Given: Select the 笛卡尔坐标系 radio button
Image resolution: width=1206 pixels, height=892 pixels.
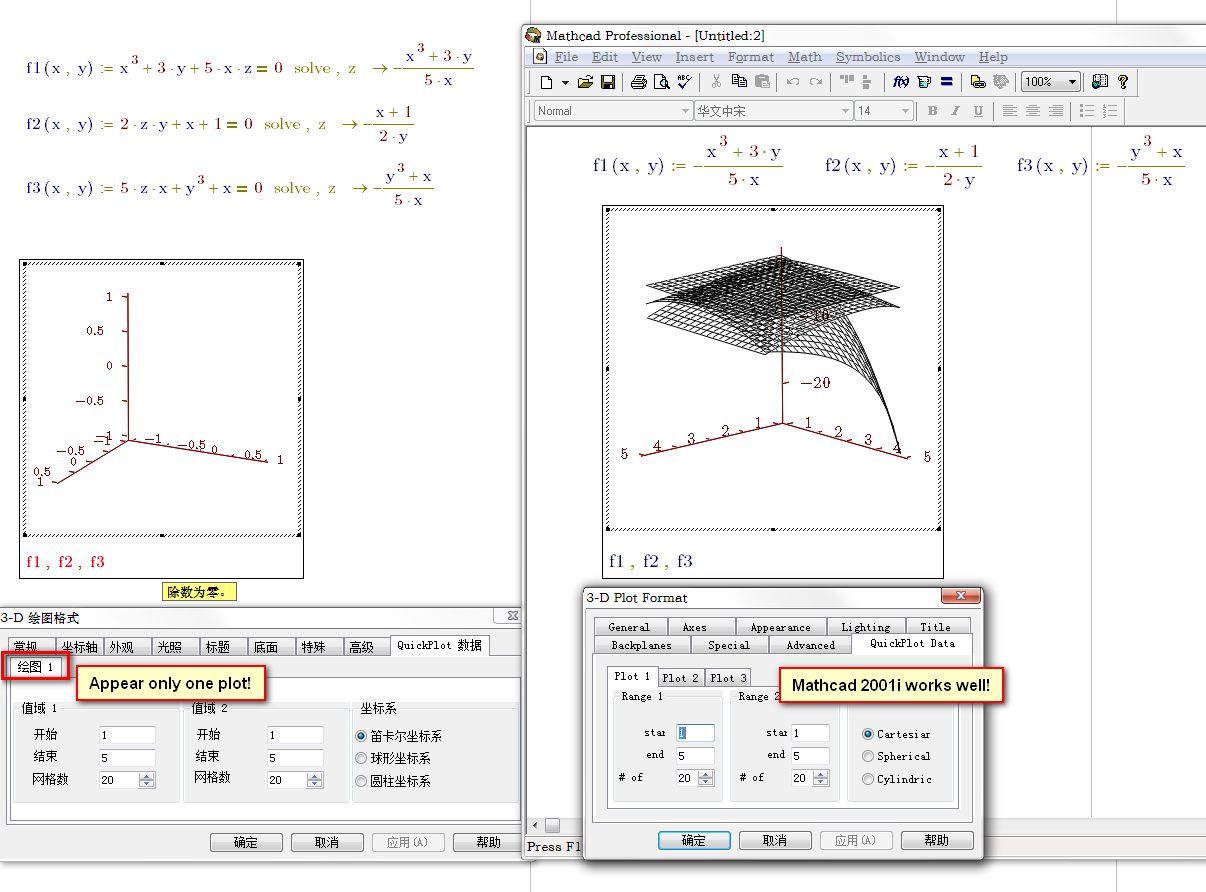Looking at the screenshot, I should 361,736.
